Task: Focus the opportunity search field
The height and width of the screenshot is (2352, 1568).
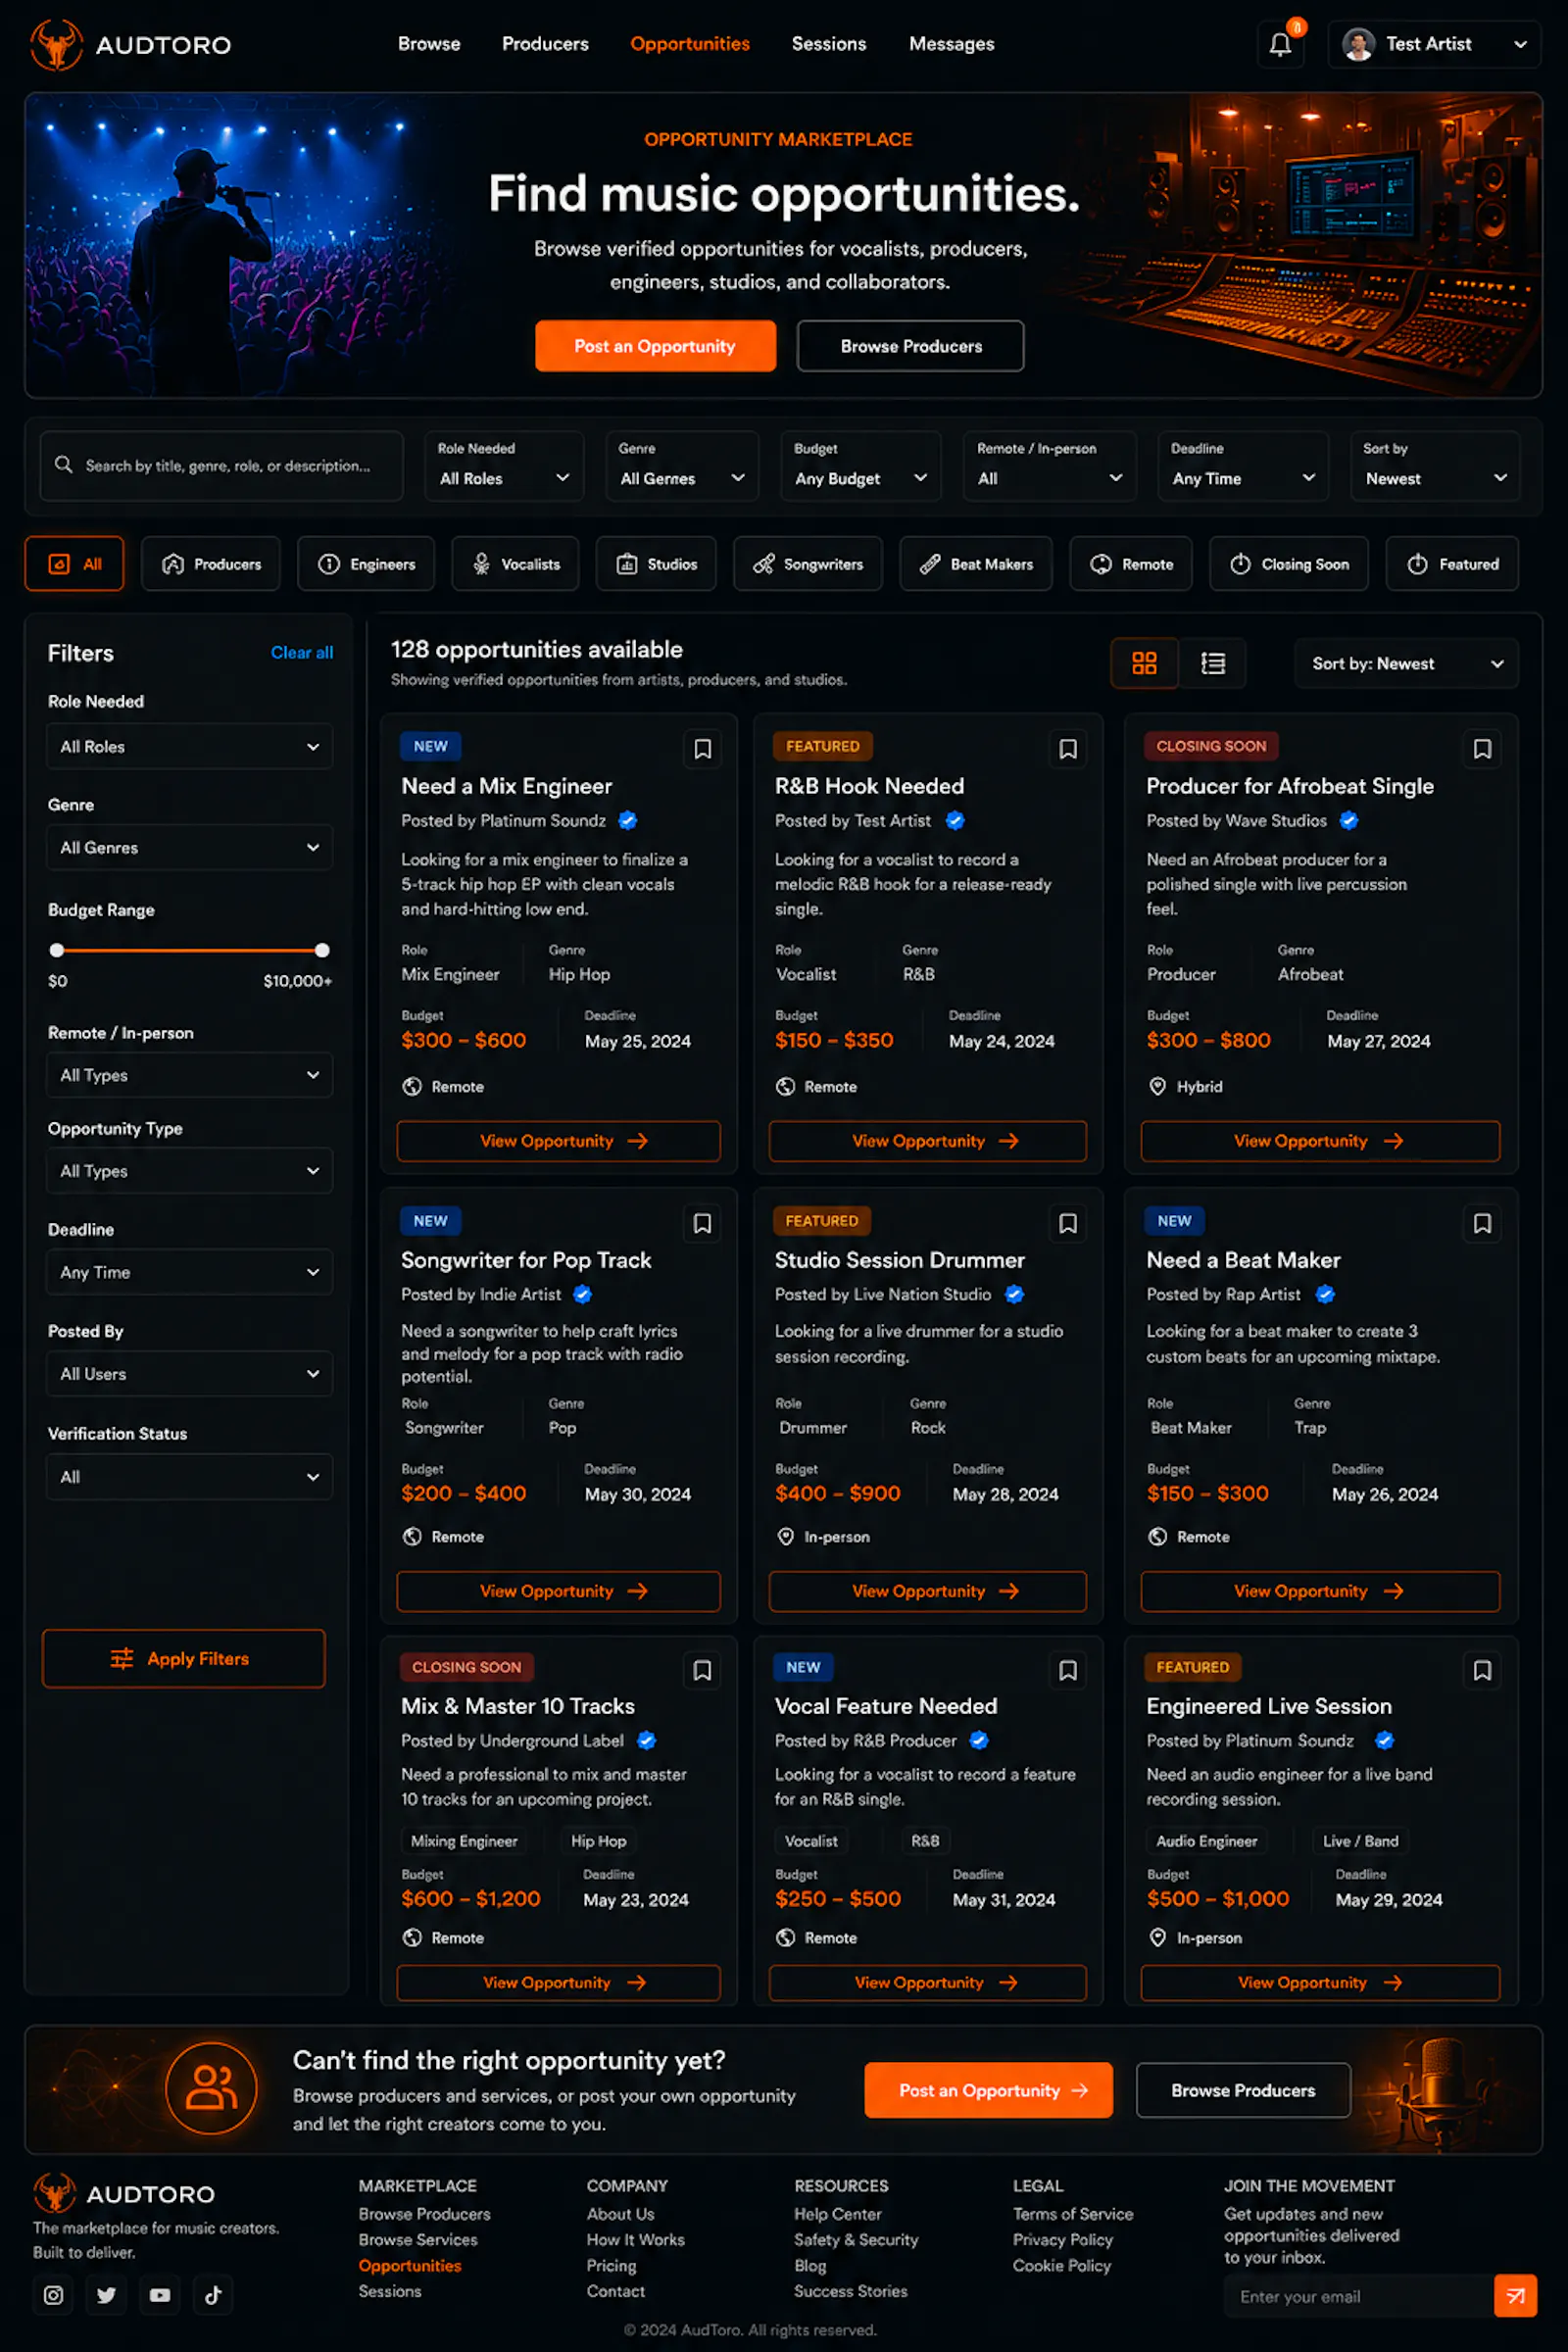Action: click(221, 466)
